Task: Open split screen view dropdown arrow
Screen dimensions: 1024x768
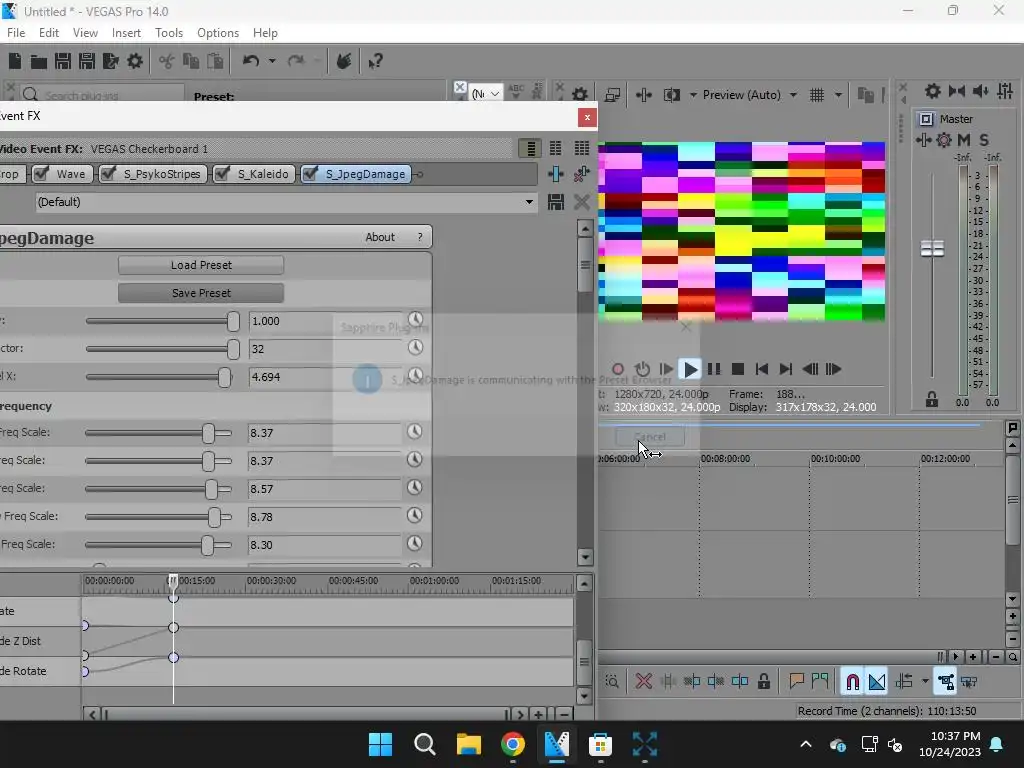Action: pyautogui.click(x=692, y=95)
